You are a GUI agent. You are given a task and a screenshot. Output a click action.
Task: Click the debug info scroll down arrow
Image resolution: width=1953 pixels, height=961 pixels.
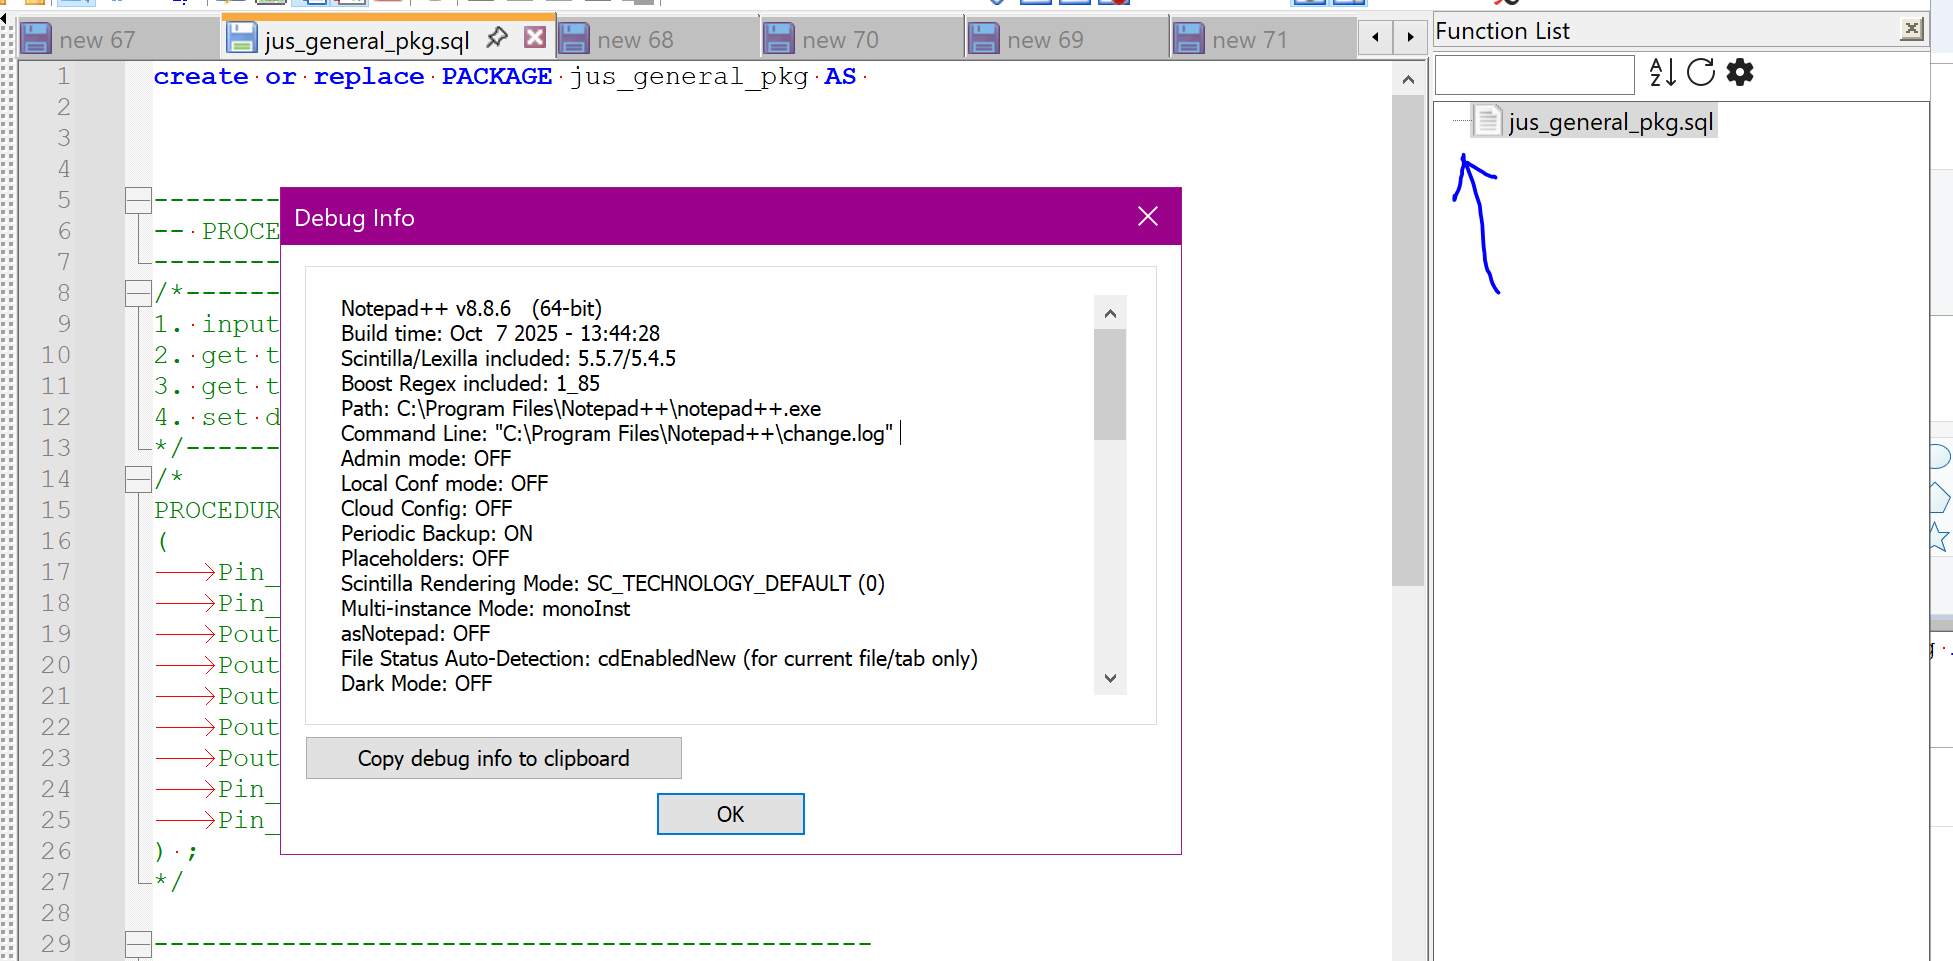[x=1109, y=678]
